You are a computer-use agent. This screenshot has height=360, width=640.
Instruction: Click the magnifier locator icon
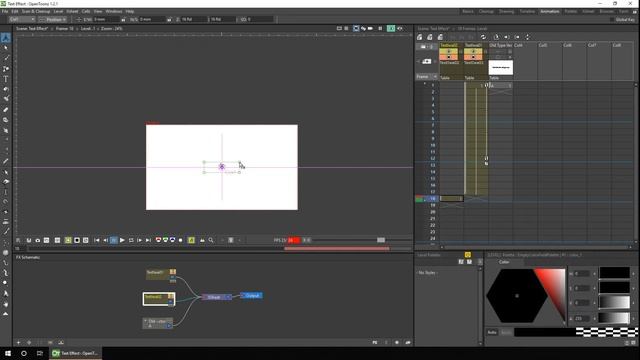pos(211,240)
